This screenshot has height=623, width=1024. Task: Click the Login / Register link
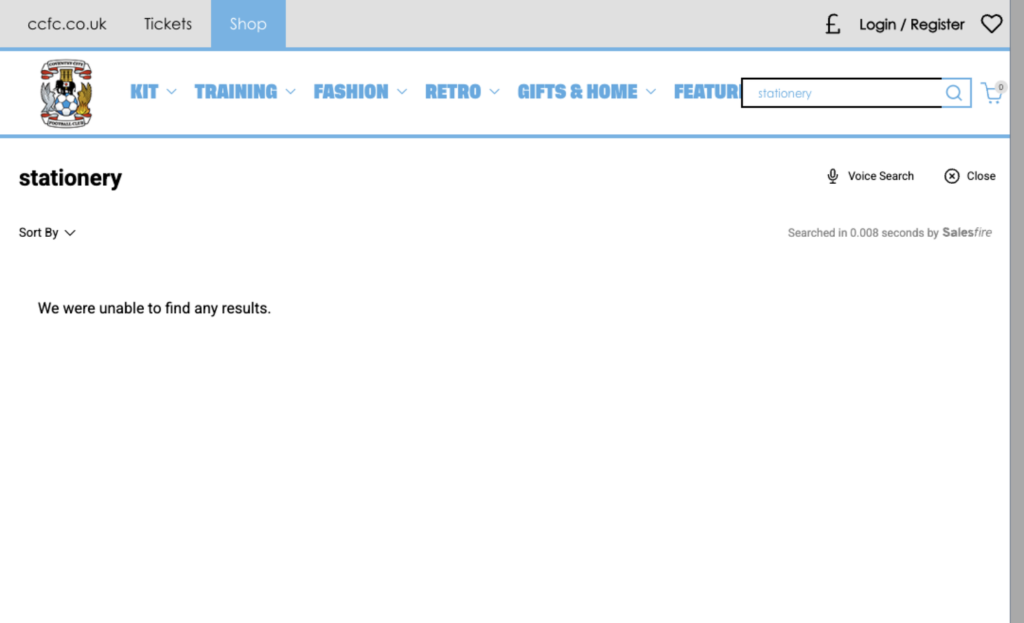[911, 24]
